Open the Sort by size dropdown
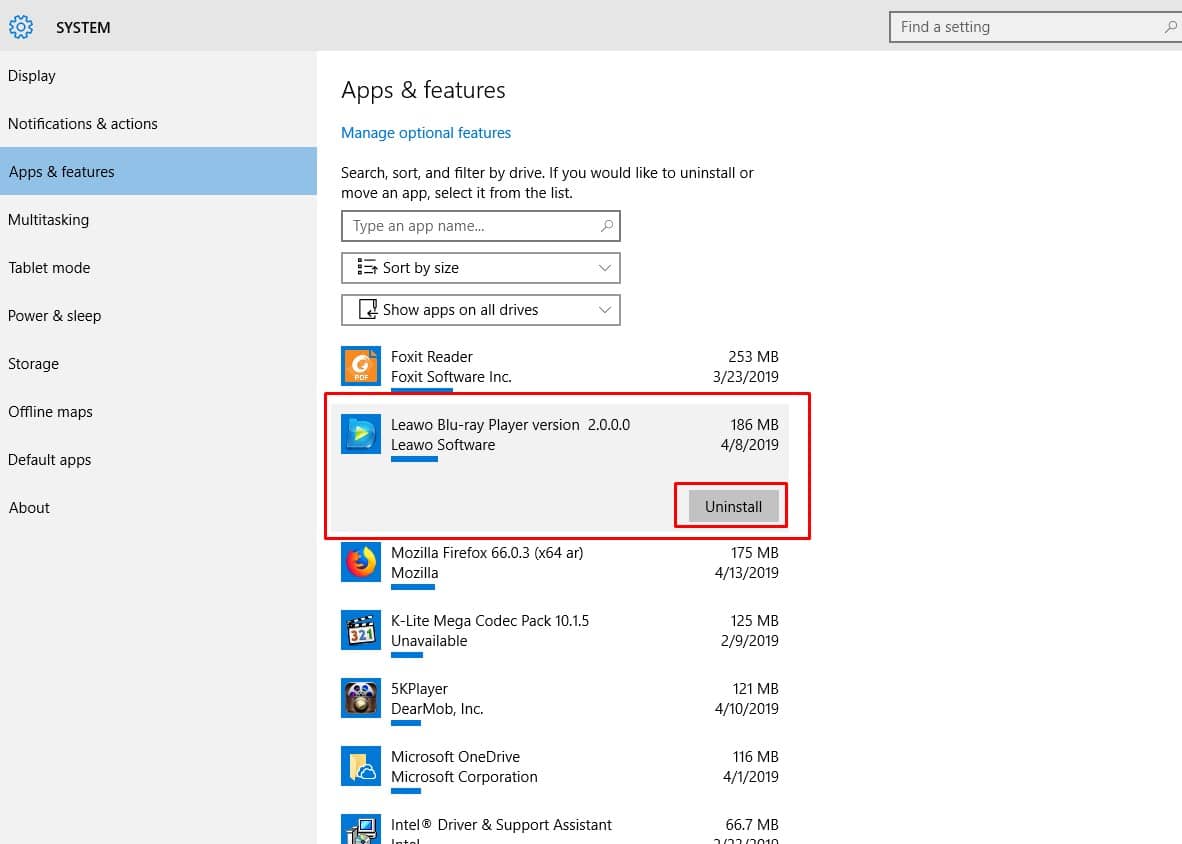The width and height of the screenshot is (1182, 844). coord(480,268)
